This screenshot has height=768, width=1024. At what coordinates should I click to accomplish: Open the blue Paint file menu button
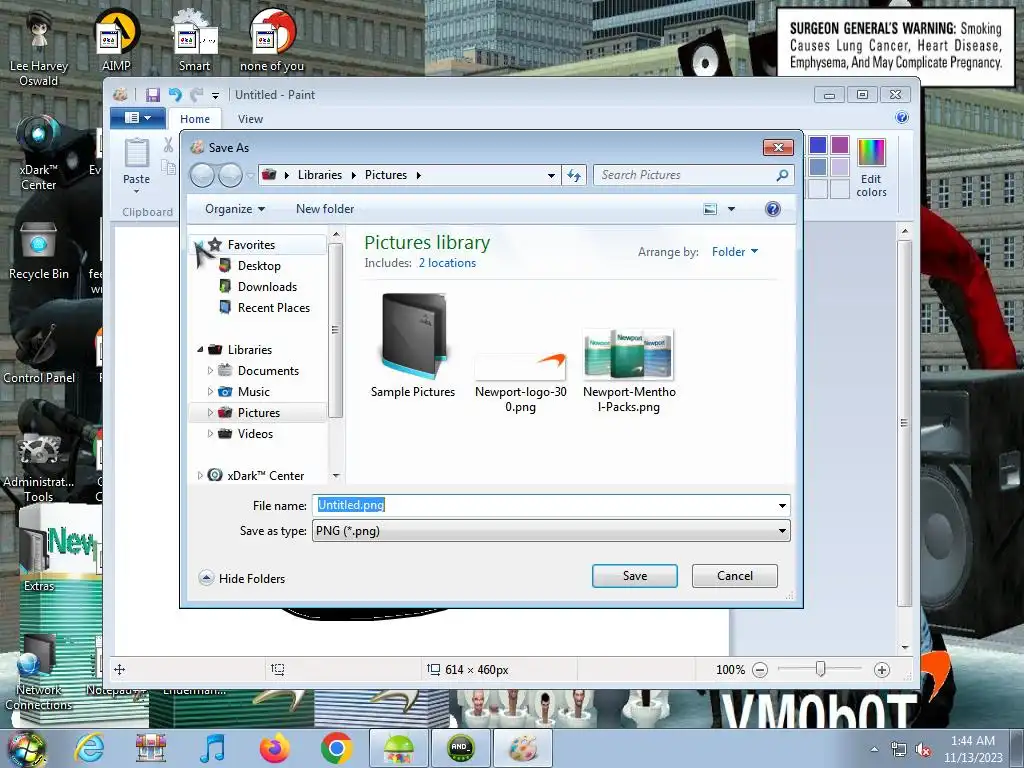point(137,118)
